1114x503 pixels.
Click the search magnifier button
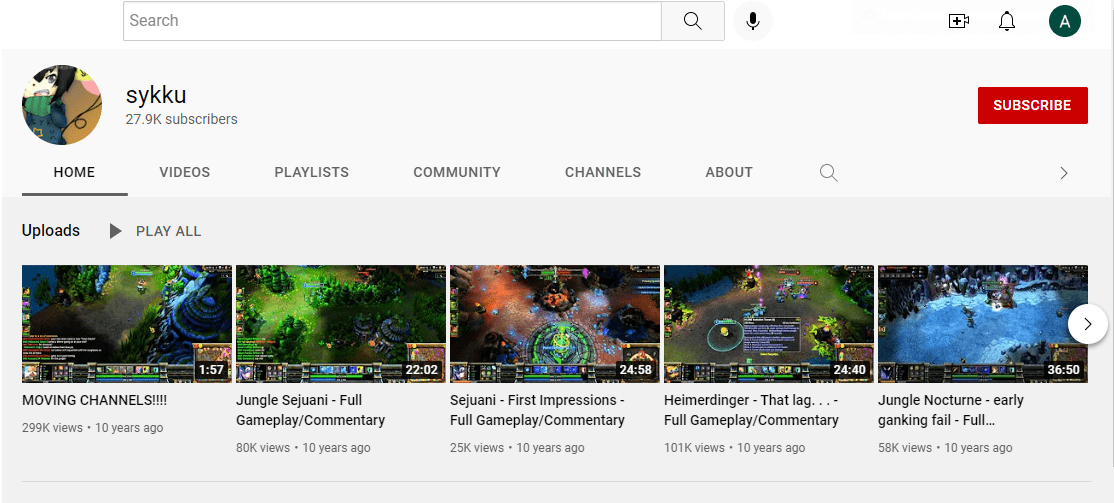tap(693, 21)
